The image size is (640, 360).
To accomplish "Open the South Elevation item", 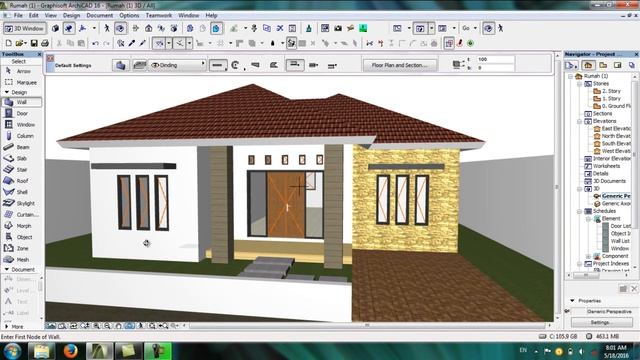I will (x=612, y=144).
